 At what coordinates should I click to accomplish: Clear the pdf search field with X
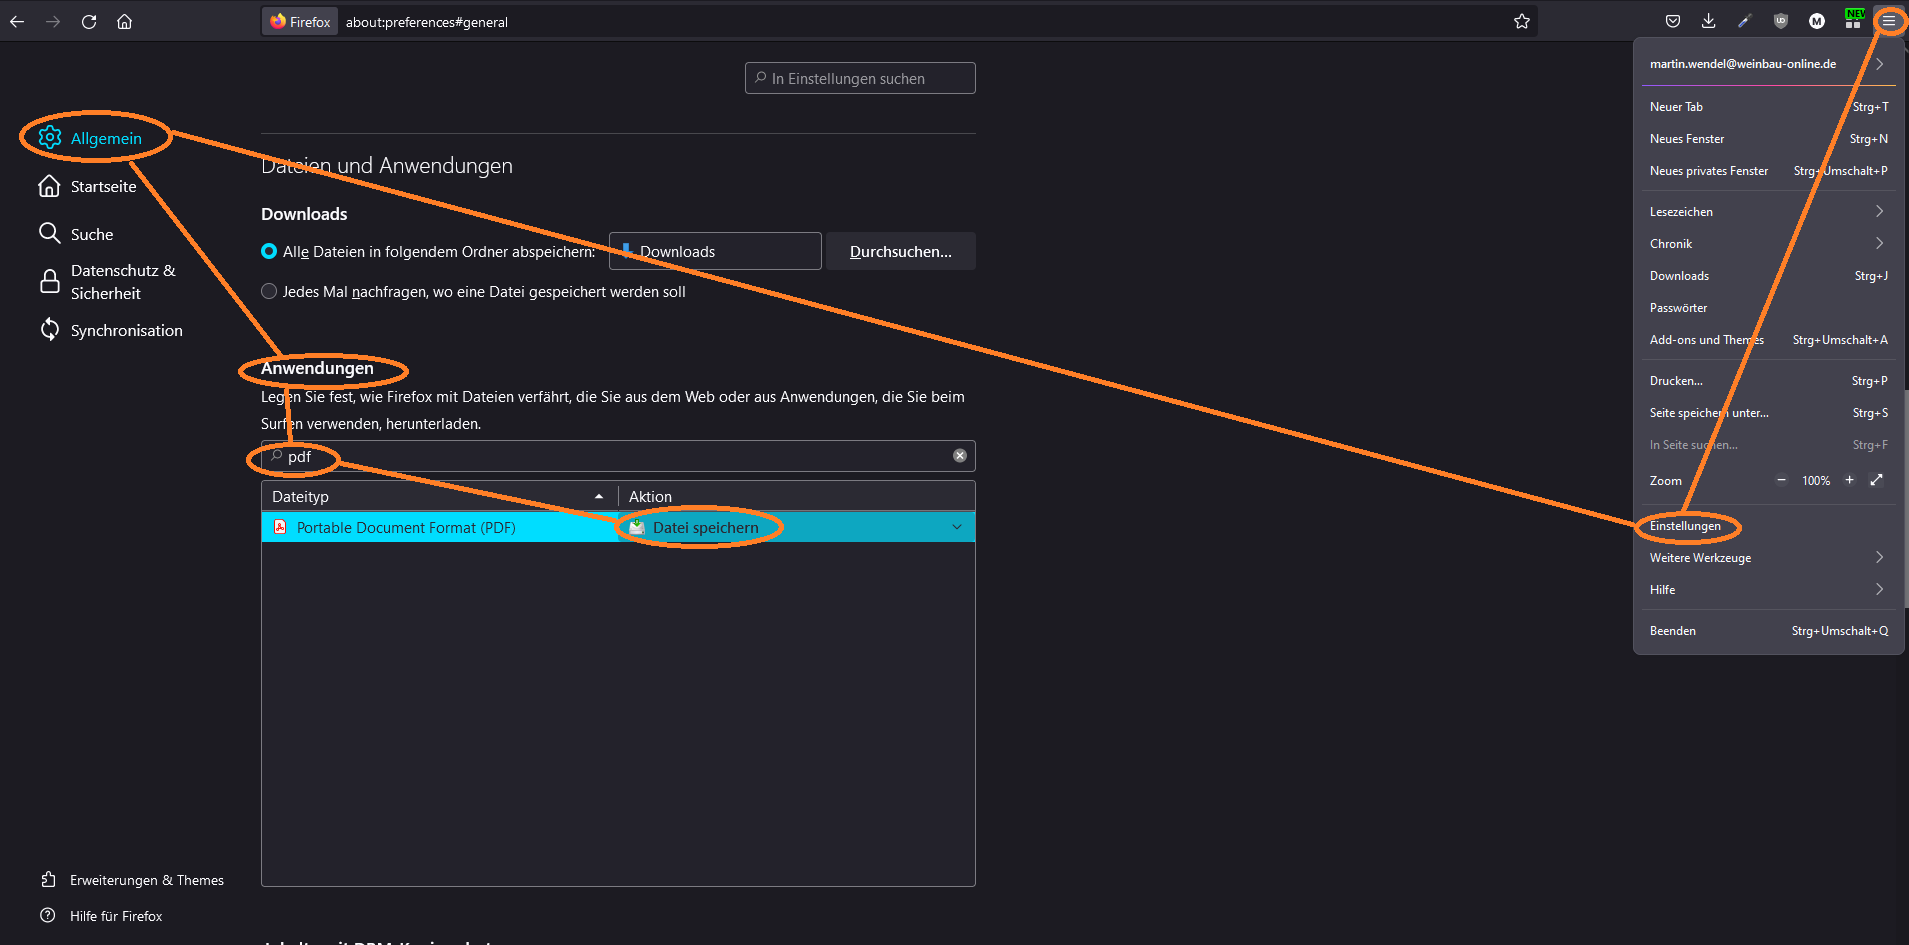959,456
